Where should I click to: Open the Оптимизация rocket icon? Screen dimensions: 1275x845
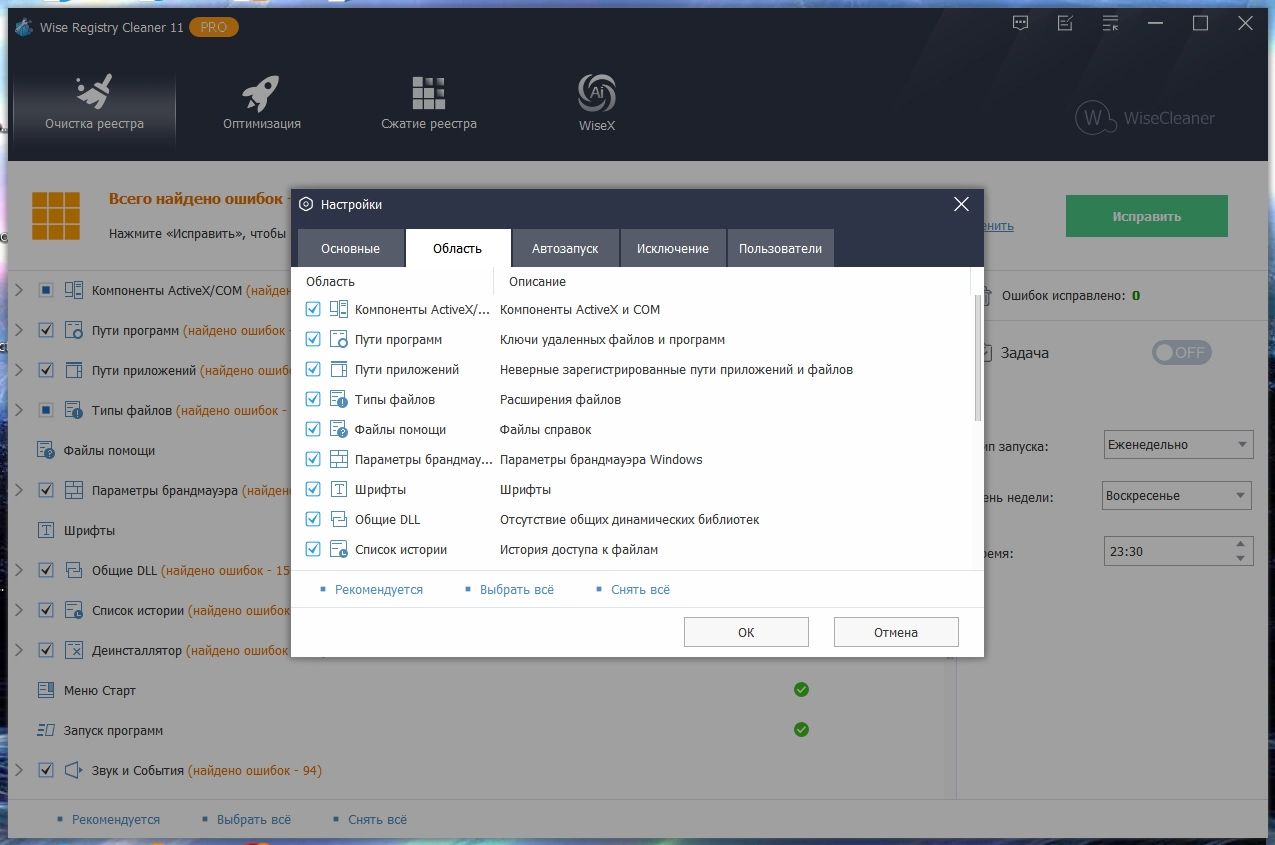[261, 94]
